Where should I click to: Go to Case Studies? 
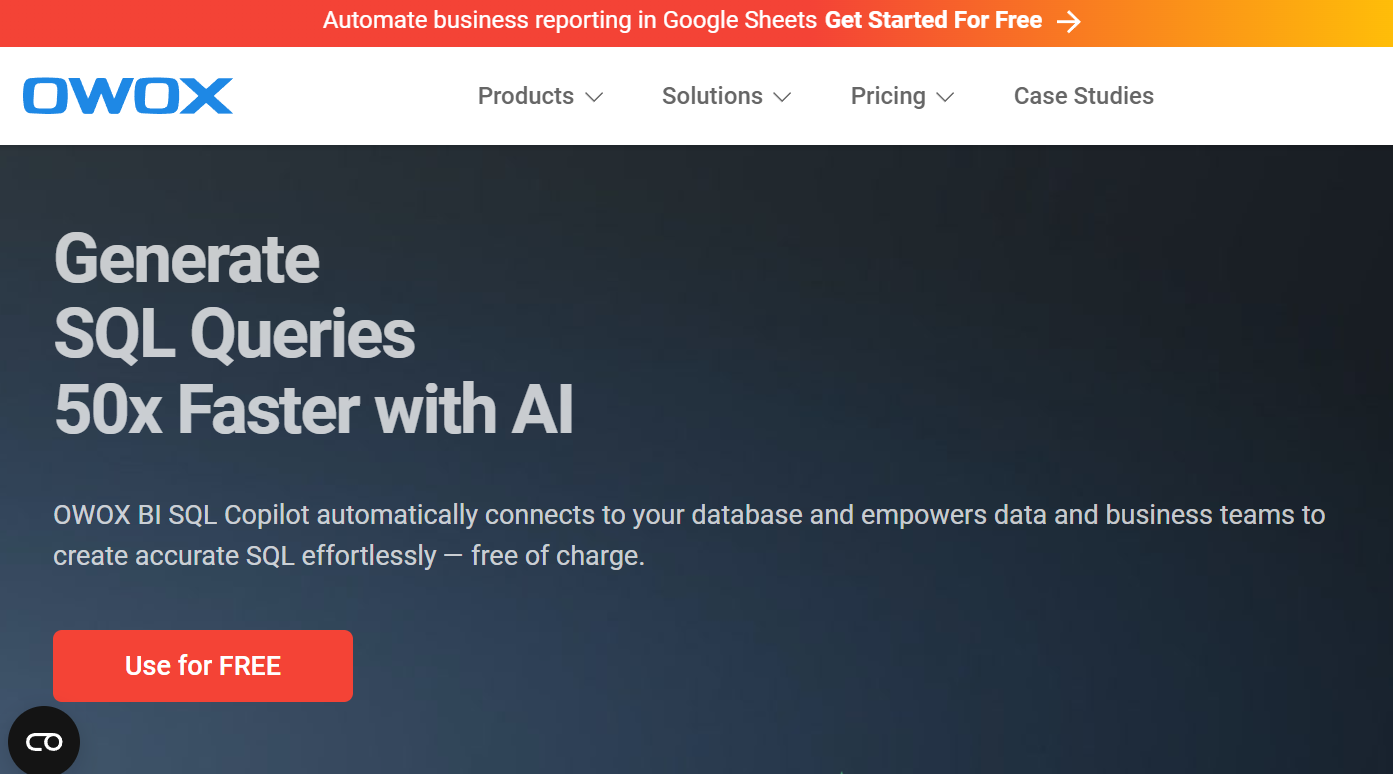click(x=1084, y=96)
